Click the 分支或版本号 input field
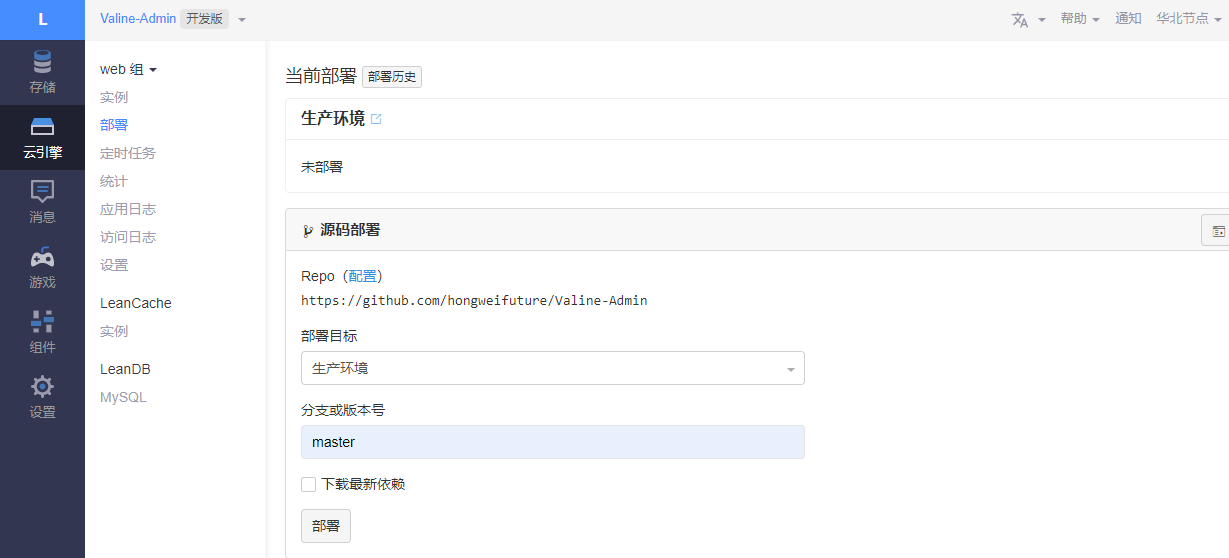The image size is (1229, 558). (x=552, y=442)
